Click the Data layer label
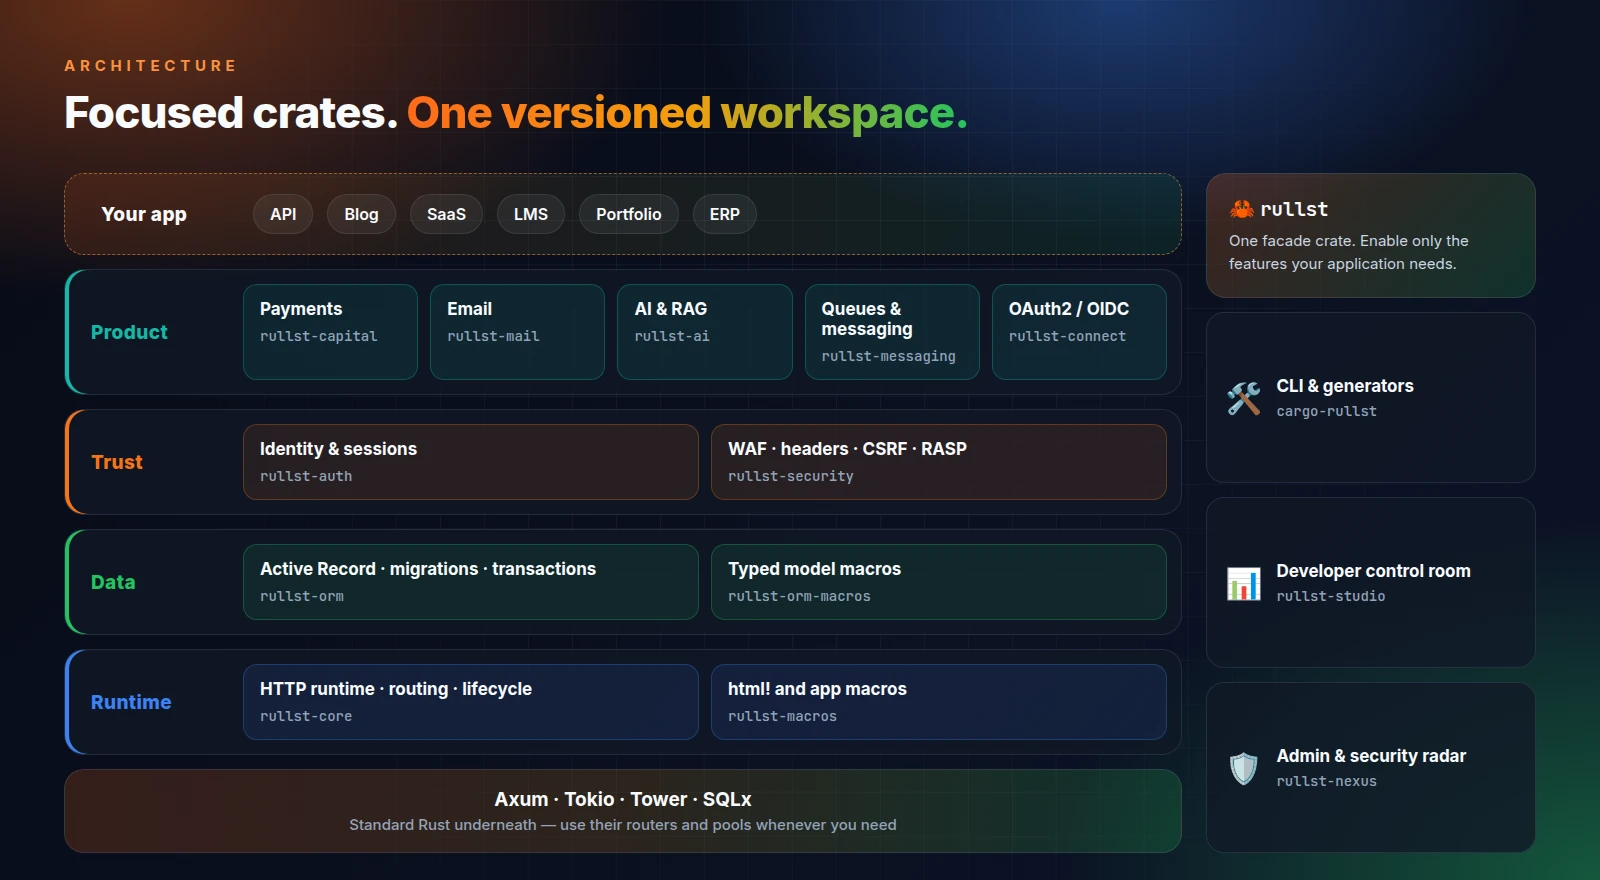 tap(113, 582)
